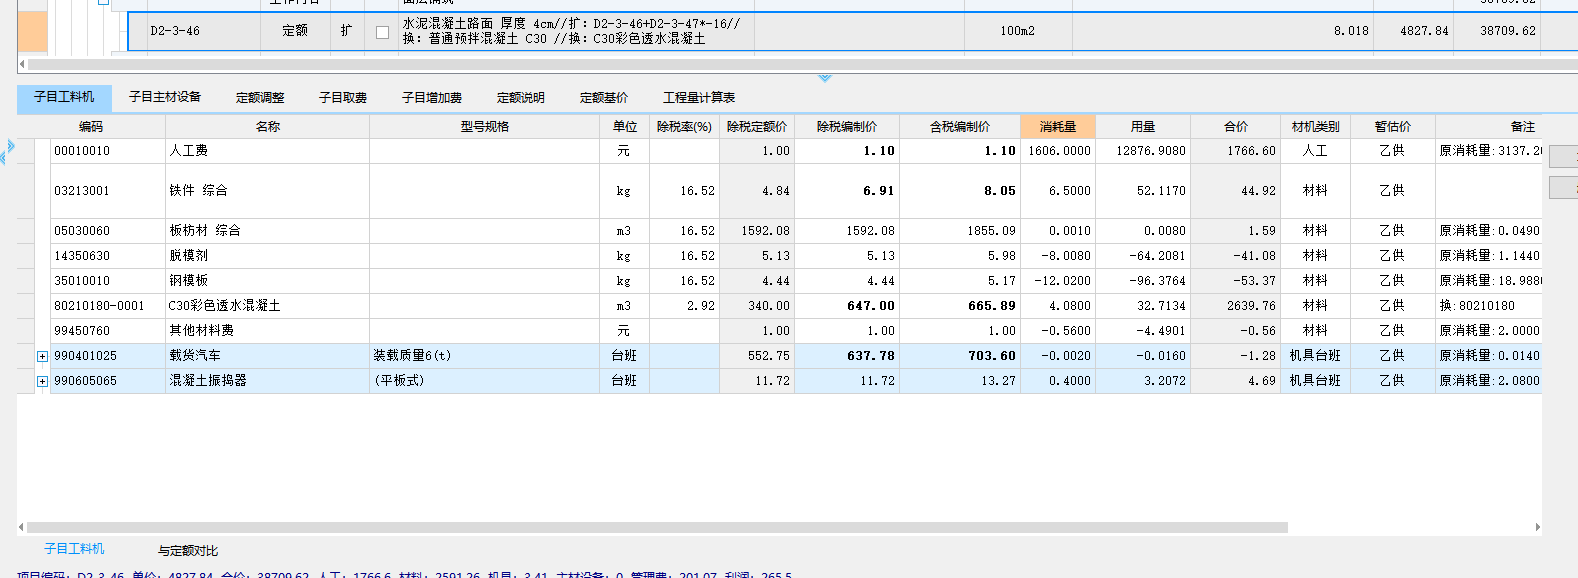
Task: Switch to 子目主材设备 tab
Action: tap(165, 97)
